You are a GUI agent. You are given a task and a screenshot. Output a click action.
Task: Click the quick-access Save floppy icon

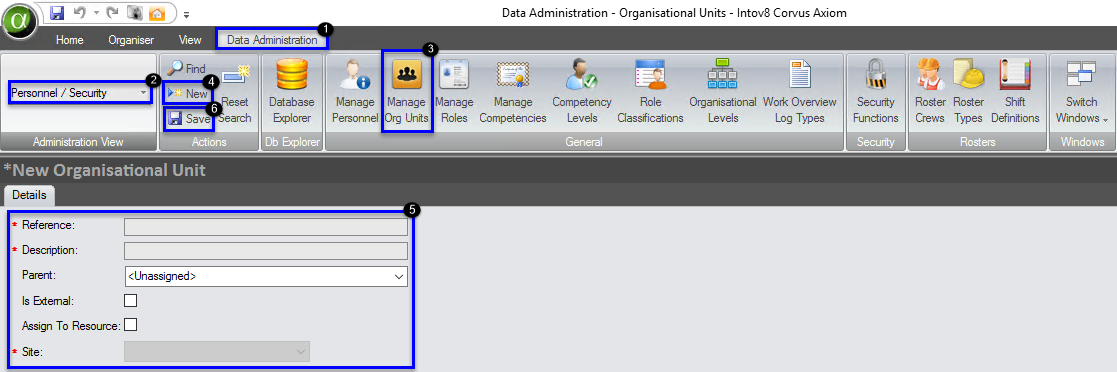pyautogui.click(x=58, y=13)
